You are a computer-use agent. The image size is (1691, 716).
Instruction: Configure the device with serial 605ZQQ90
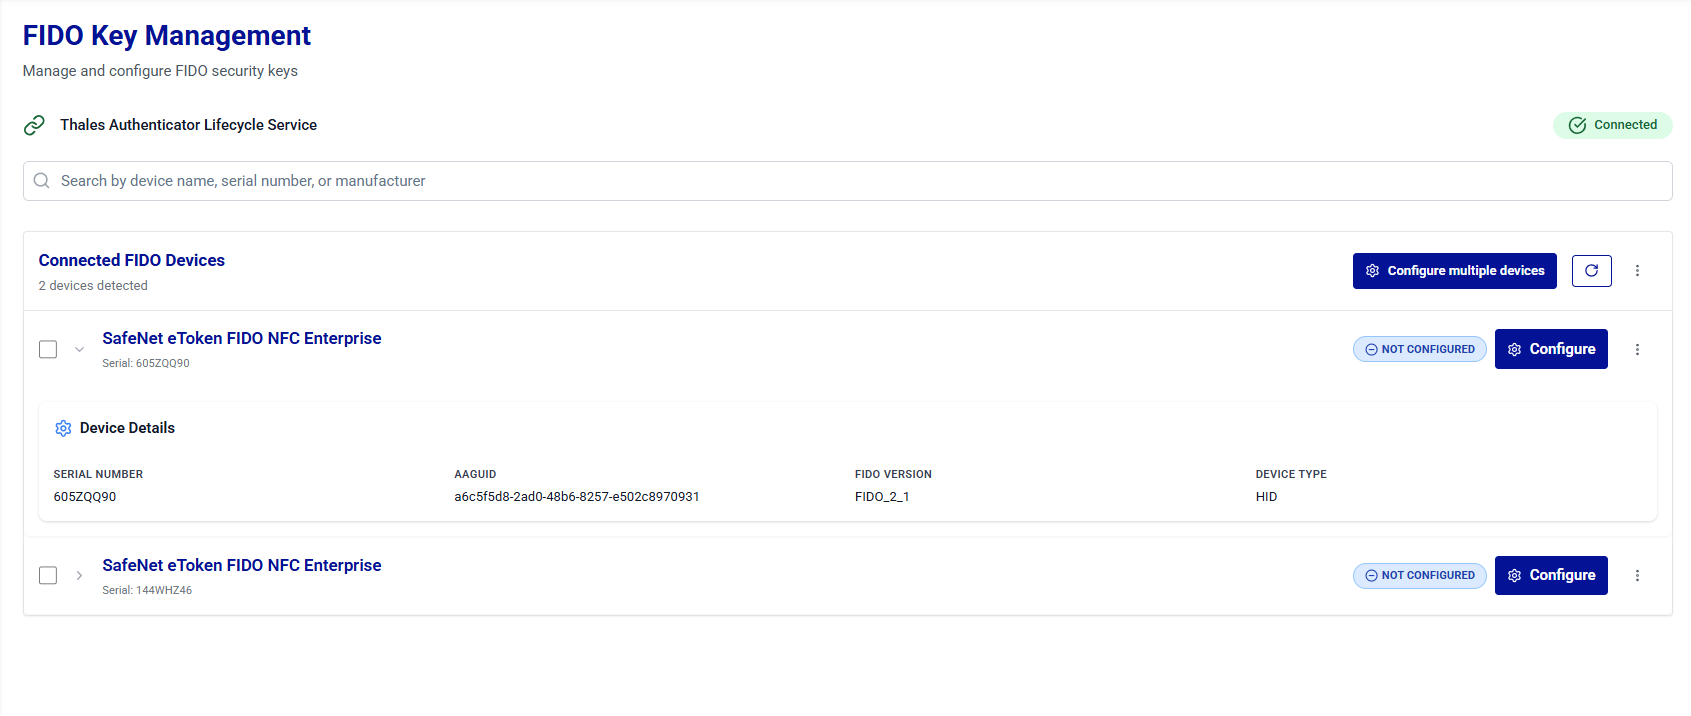click(1551, 349)
